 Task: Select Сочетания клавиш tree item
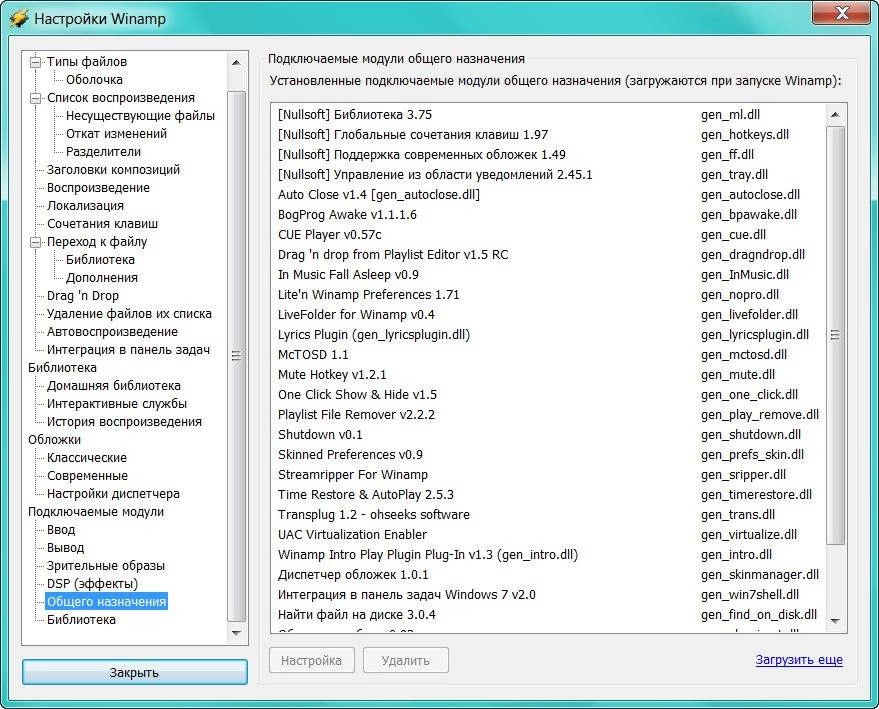(x=102, y=223)
